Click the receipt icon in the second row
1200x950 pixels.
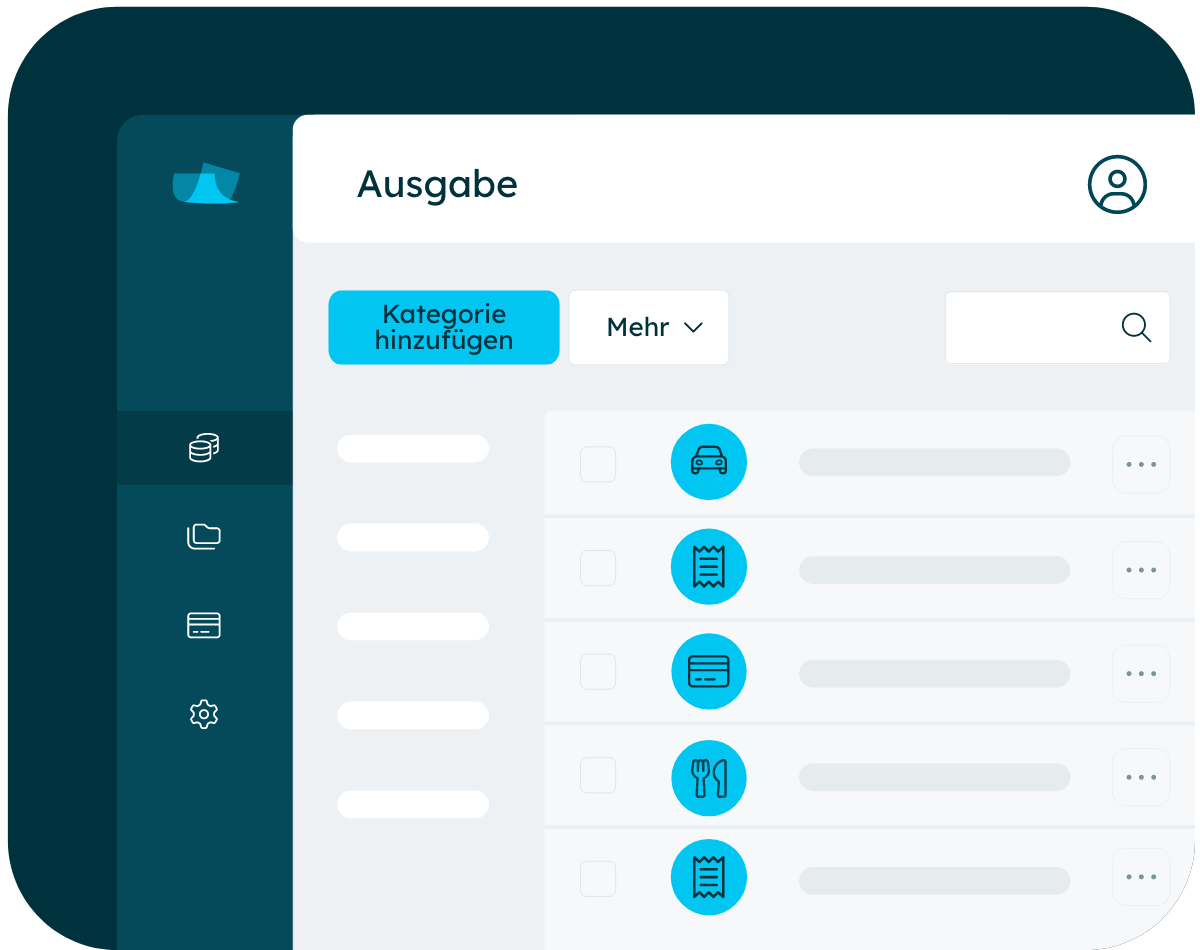[x=709, y=567]
